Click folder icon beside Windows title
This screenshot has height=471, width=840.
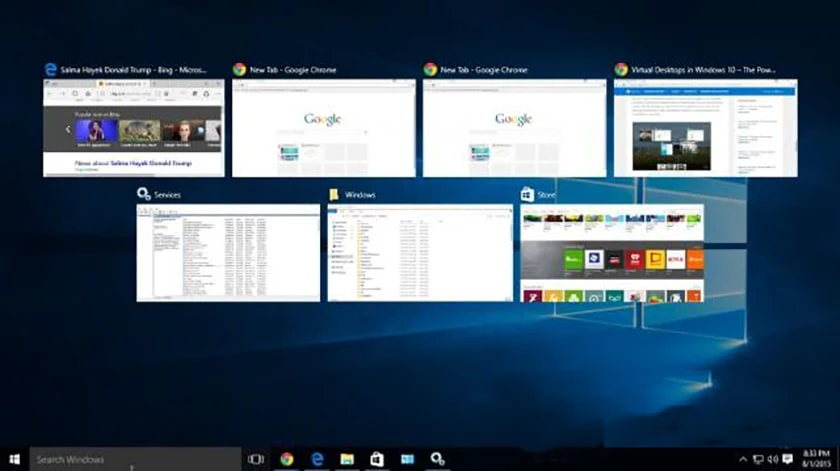(334, 194)
